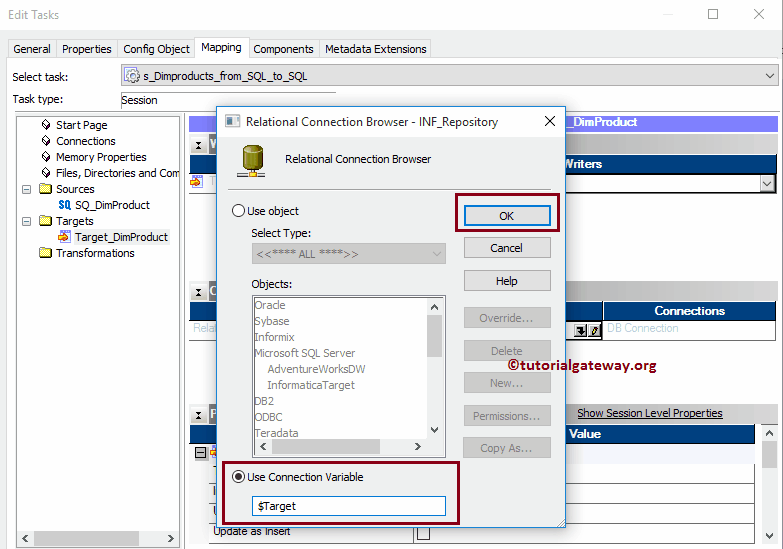Switch to the Mapping tab
783x549 pixels.
click(221, 47)
